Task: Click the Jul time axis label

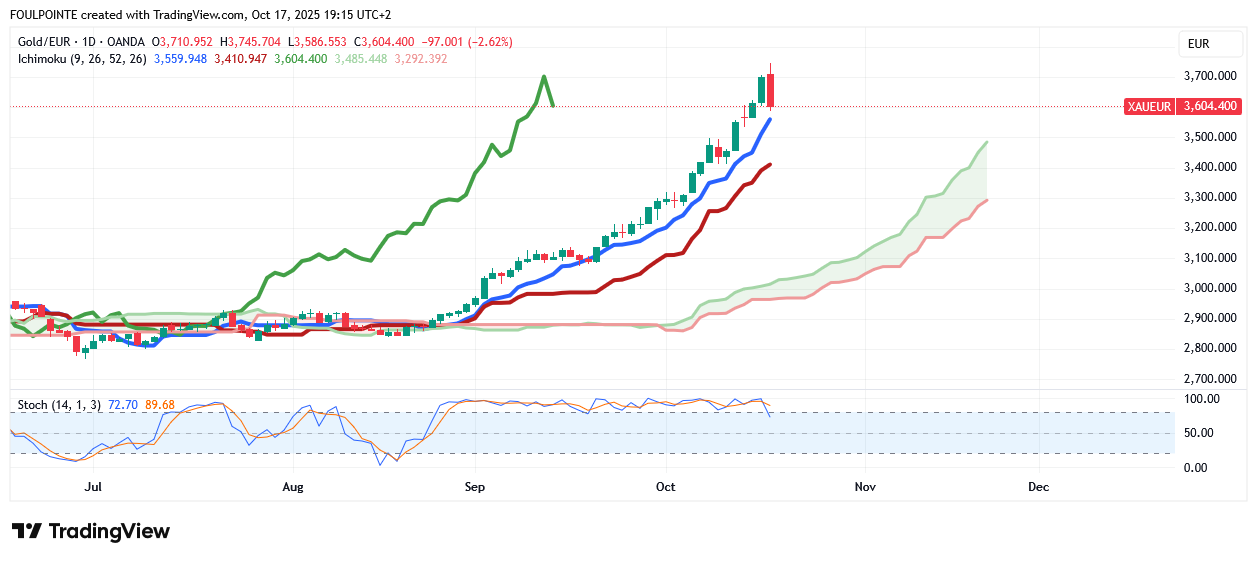Action: point(93,487)
